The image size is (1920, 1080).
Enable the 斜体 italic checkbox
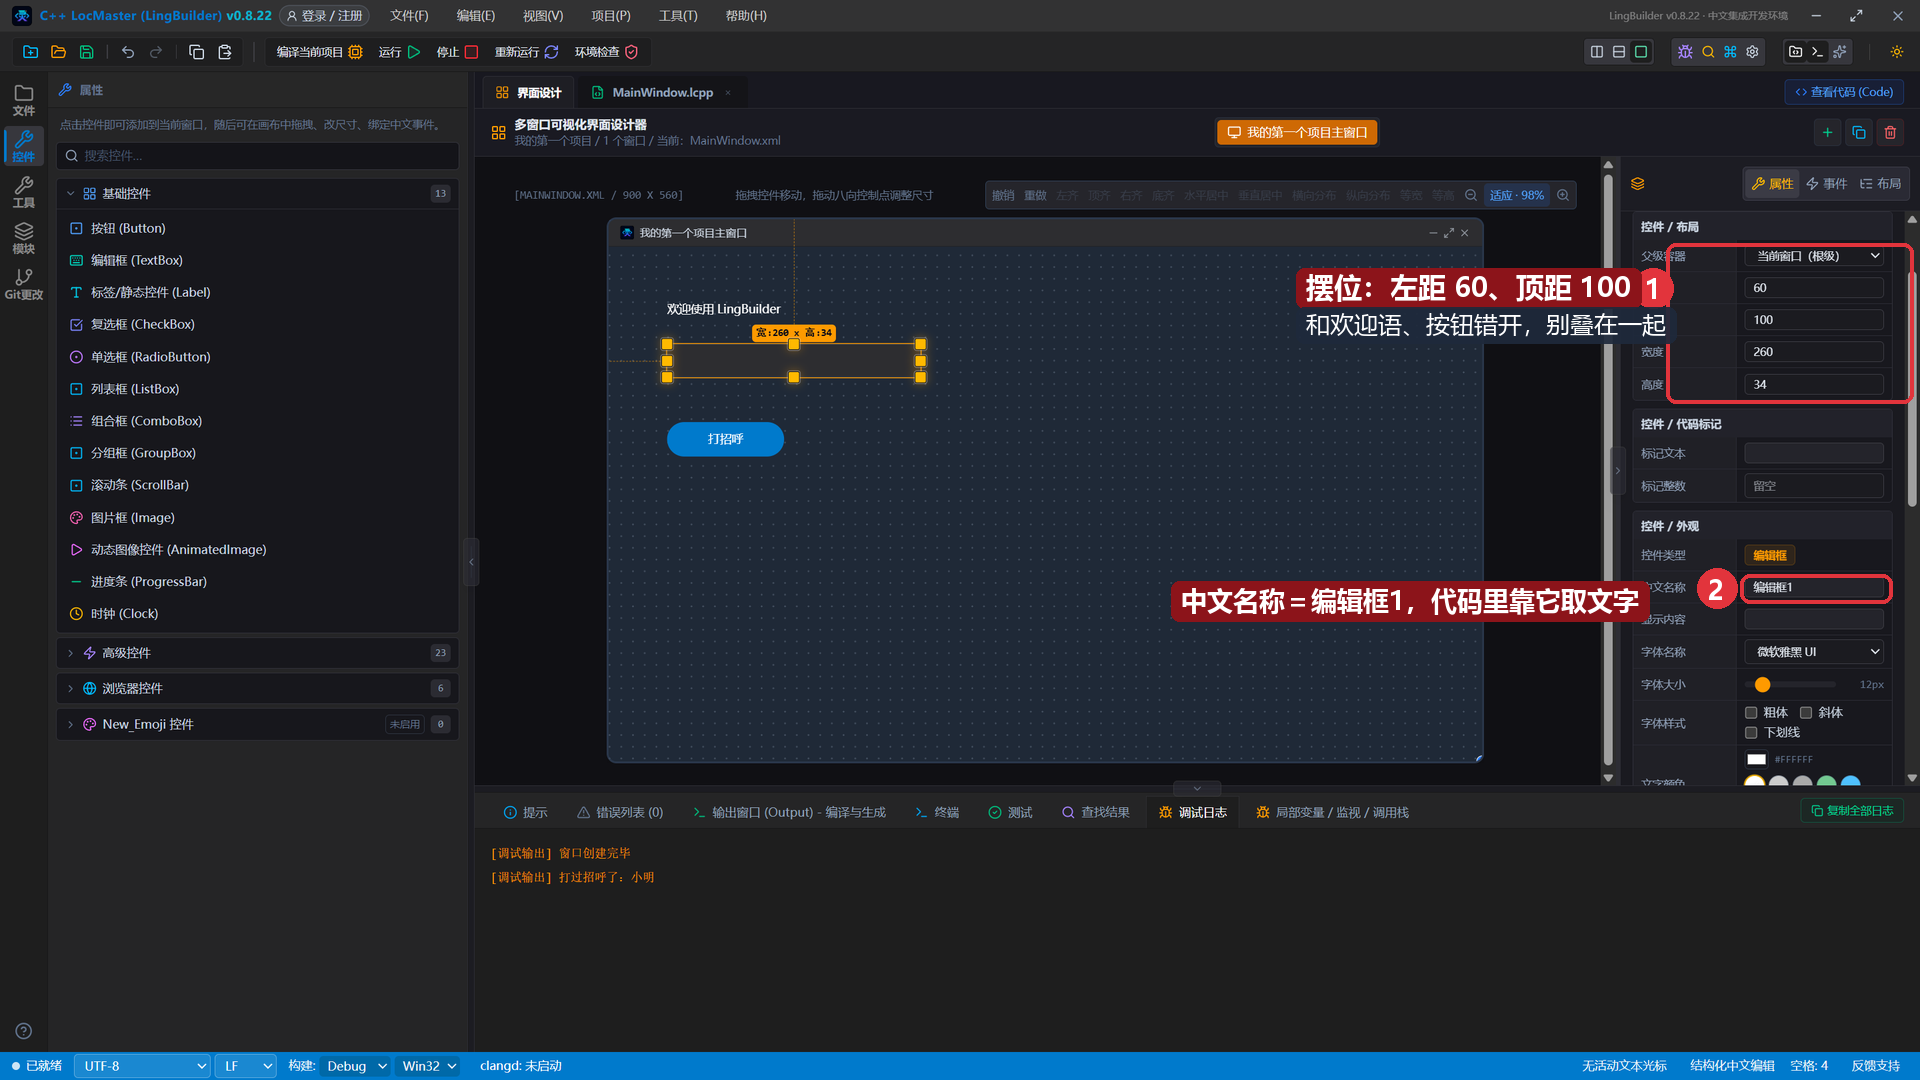[1806, 713]
